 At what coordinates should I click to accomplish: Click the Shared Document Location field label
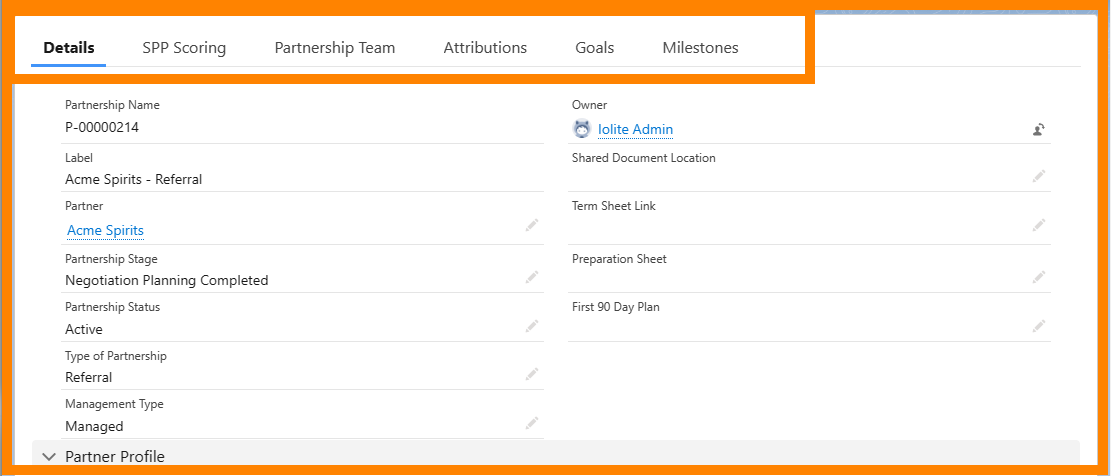click(x=644, y=158)
